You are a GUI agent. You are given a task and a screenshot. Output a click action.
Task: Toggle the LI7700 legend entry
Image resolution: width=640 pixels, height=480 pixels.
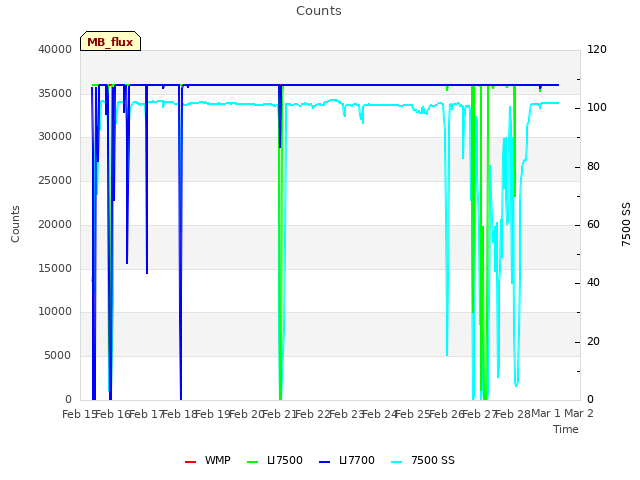tap(347, 460)
